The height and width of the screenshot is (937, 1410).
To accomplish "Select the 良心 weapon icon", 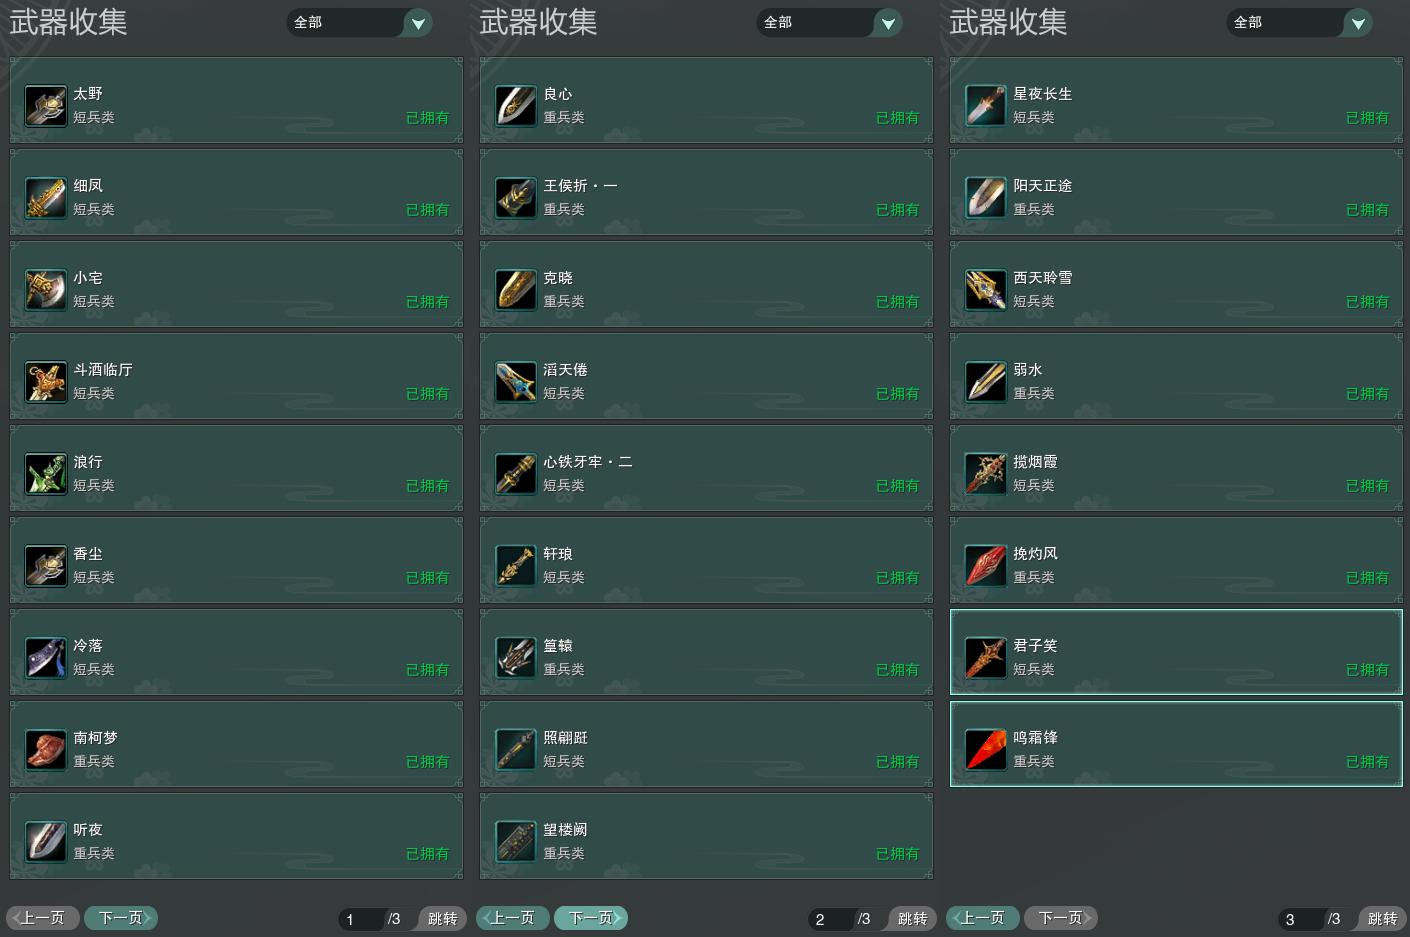I will coord(516,106).
